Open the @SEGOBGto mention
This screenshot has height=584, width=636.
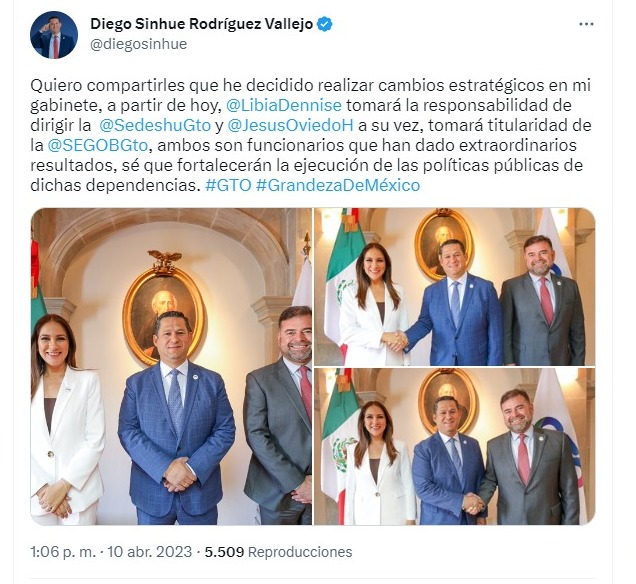point(98,145)
